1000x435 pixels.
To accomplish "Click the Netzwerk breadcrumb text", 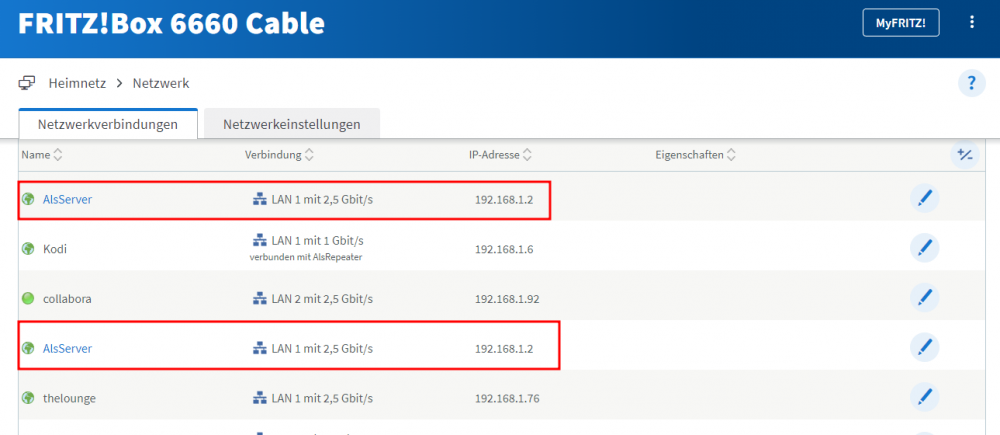I will [161, 83].
